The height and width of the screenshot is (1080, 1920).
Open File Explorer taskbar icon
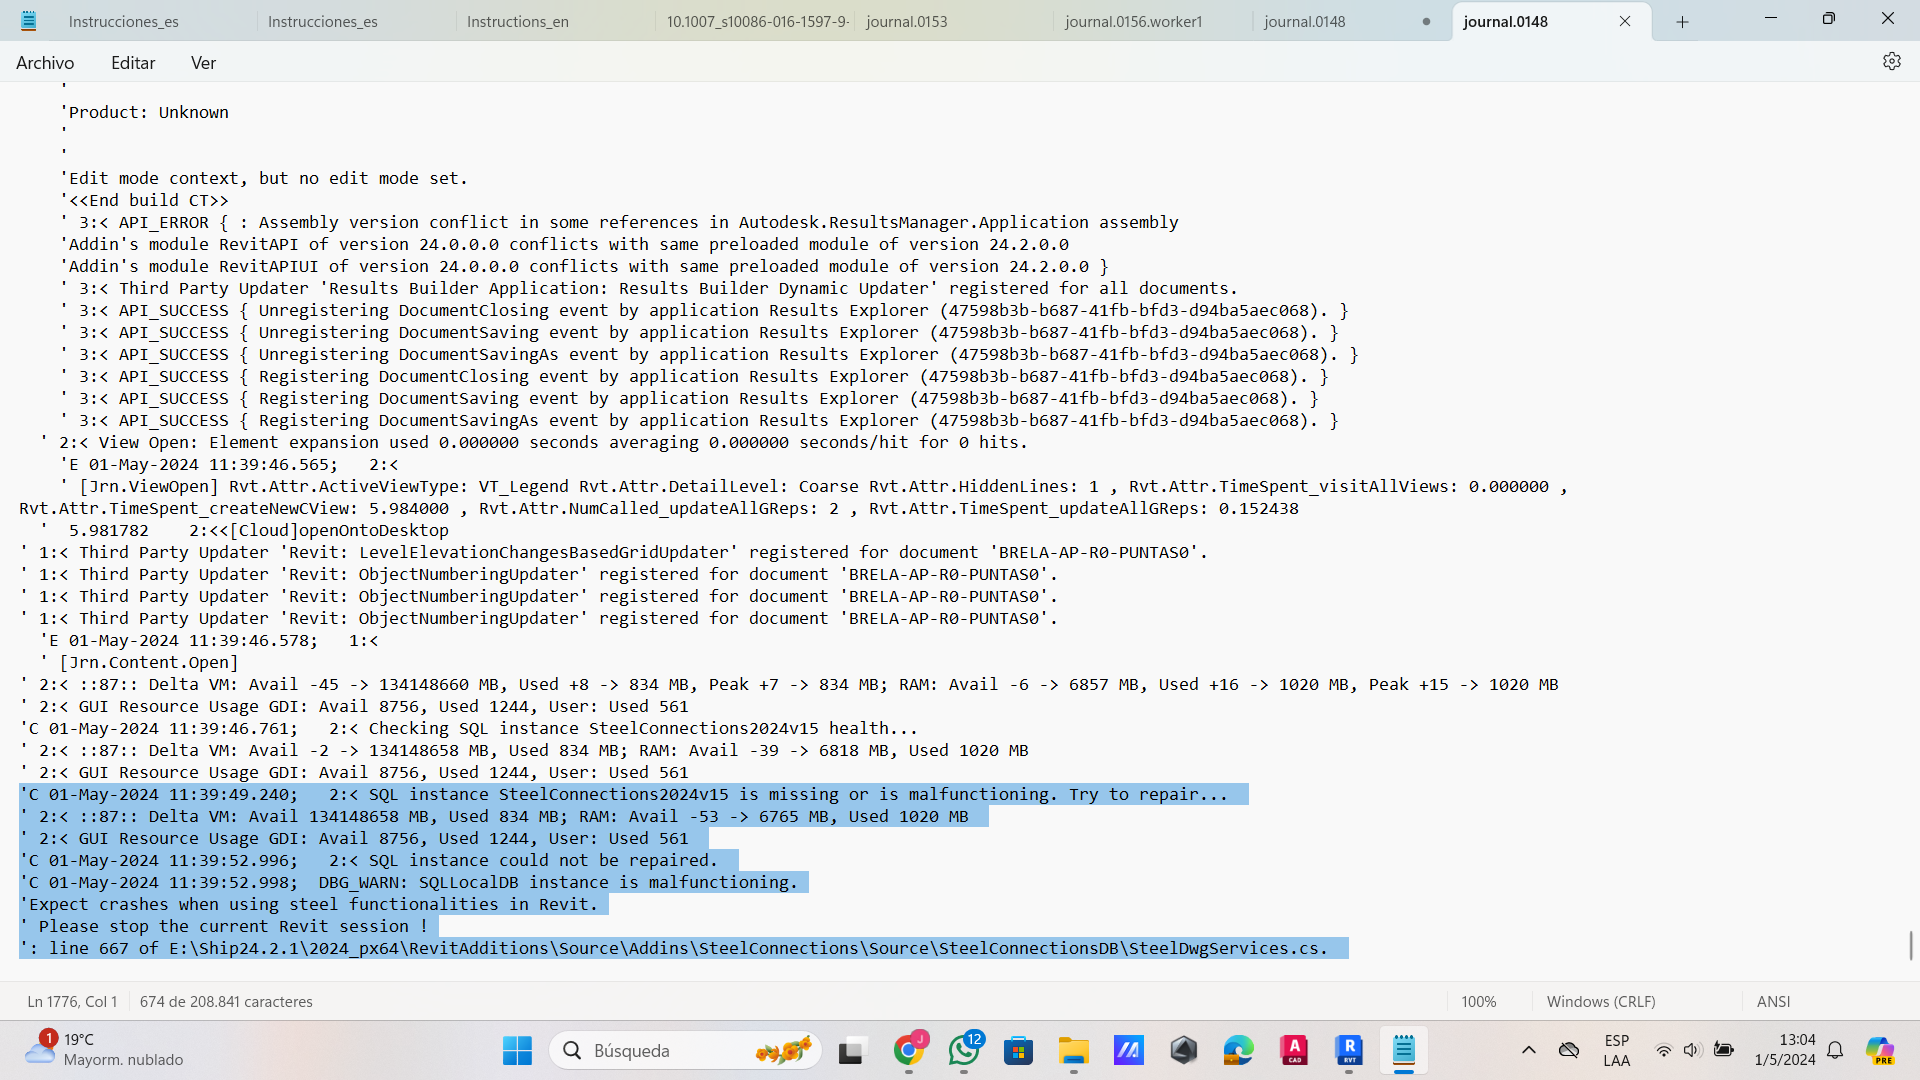click(x=1074, y=1050)
